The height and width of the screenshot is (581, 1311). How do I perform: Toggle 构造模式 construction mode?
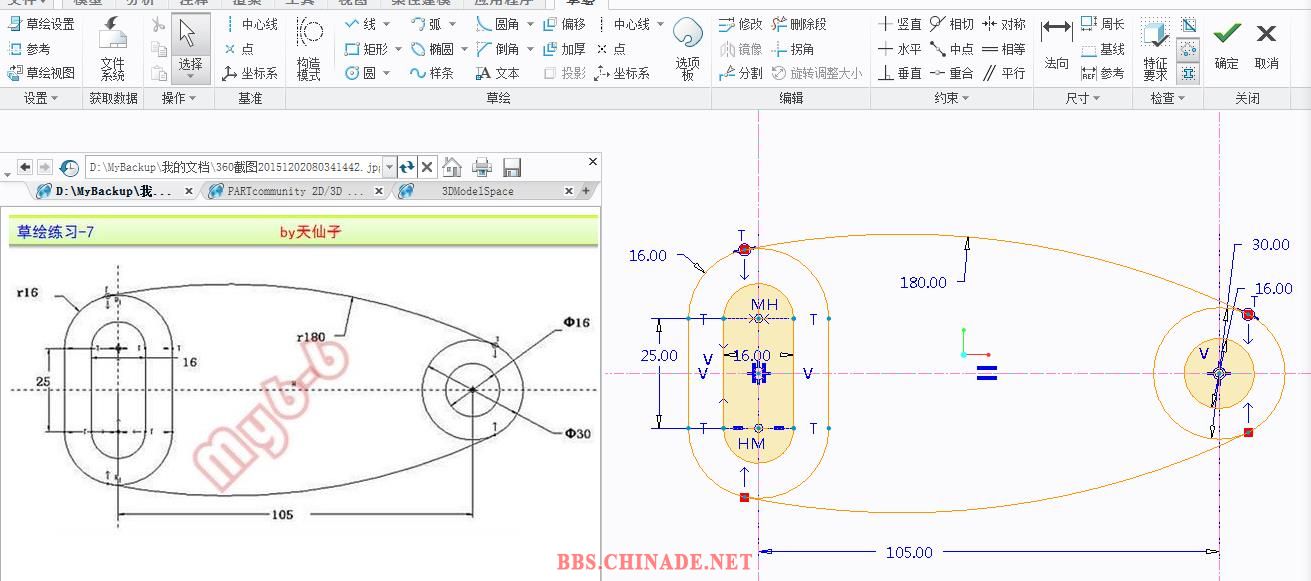tap(309, 50)
